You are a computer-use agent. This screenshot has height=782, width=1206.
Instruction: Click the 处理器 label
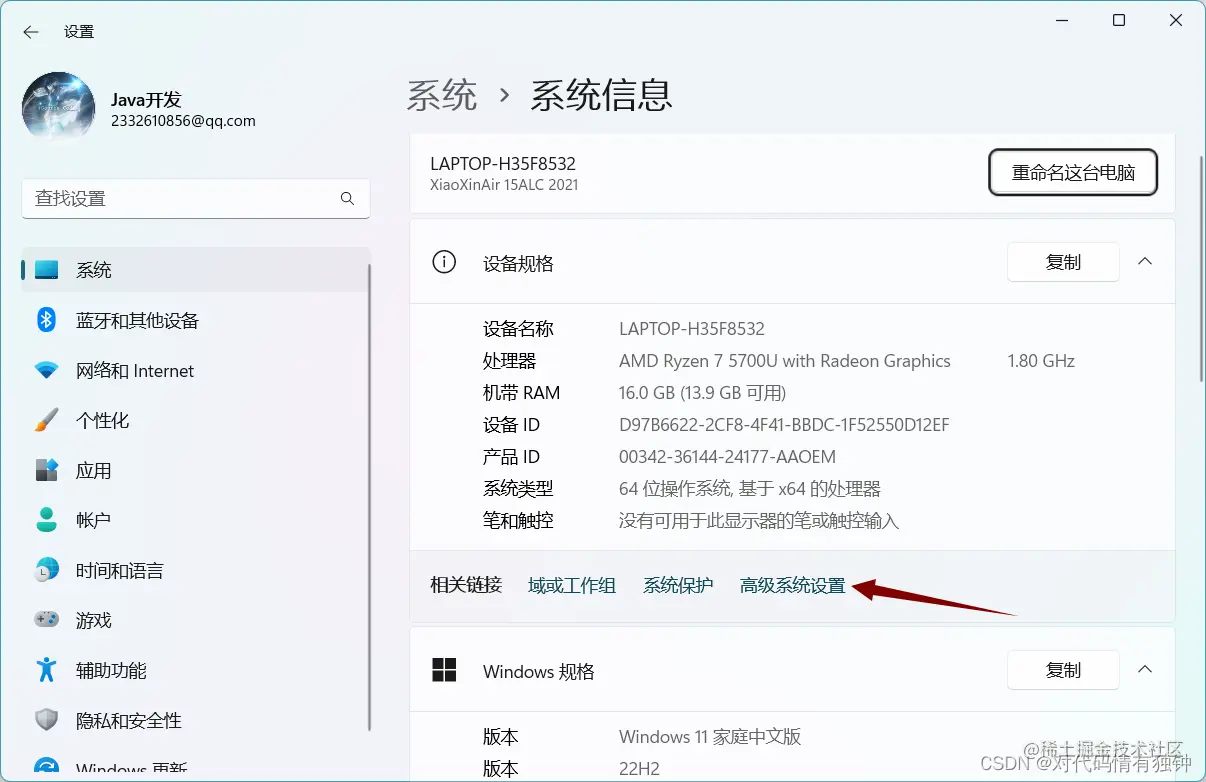pos(510,361)
